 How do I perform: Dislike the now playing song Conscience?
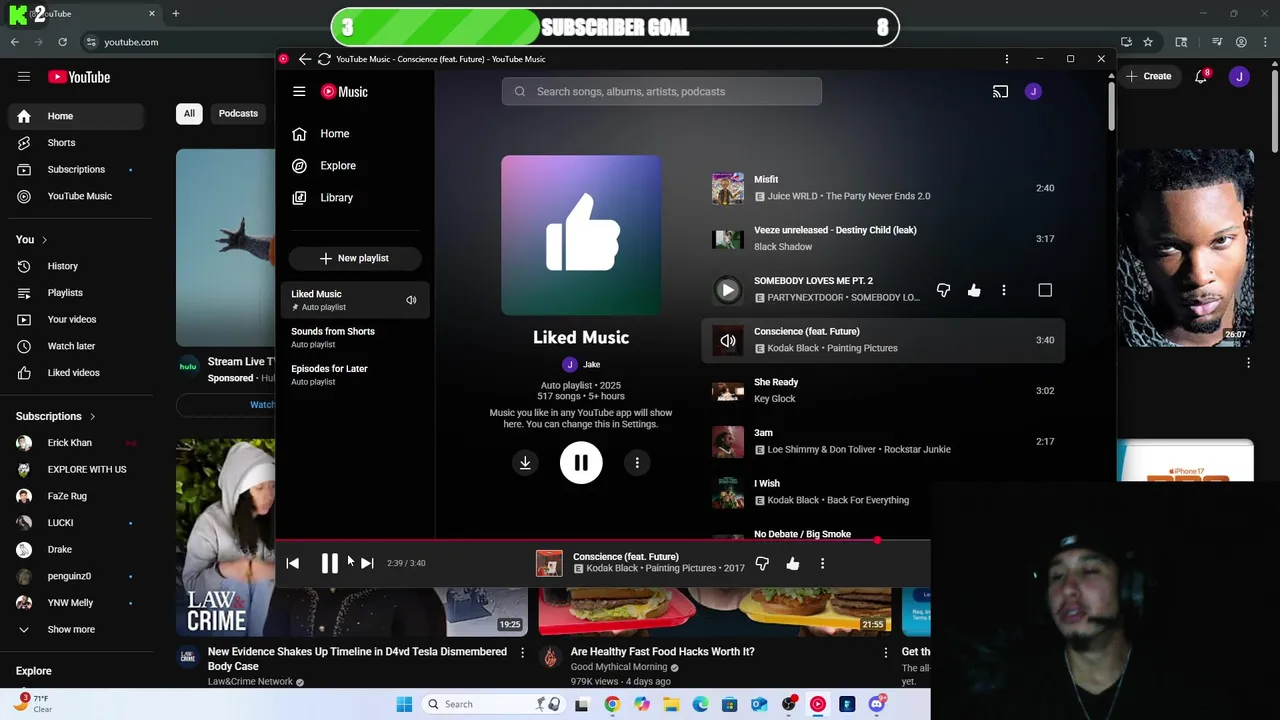762,564
